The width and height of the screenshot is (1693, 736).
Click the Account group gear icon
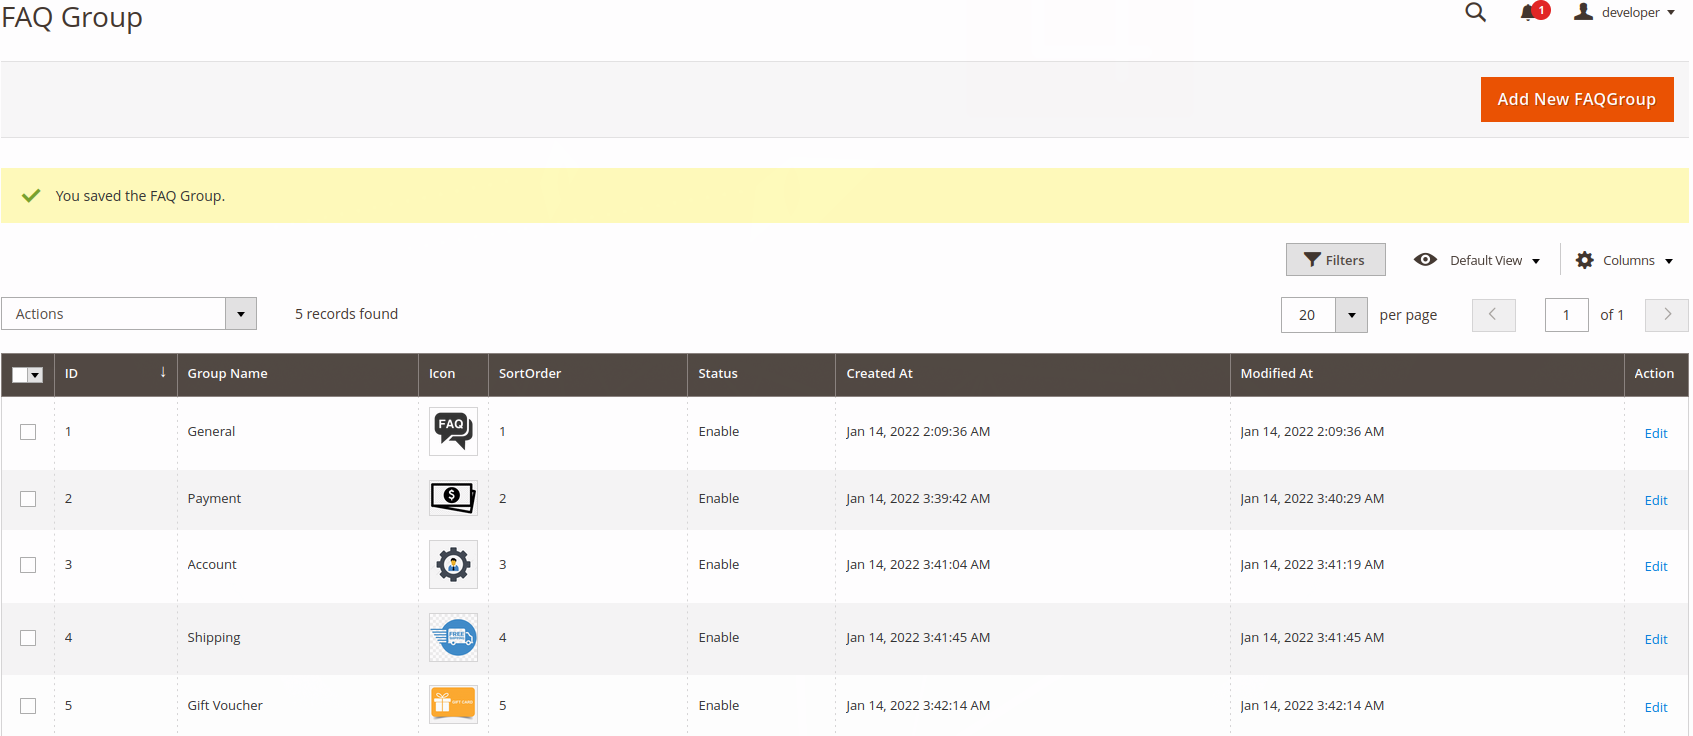point(453,564)
